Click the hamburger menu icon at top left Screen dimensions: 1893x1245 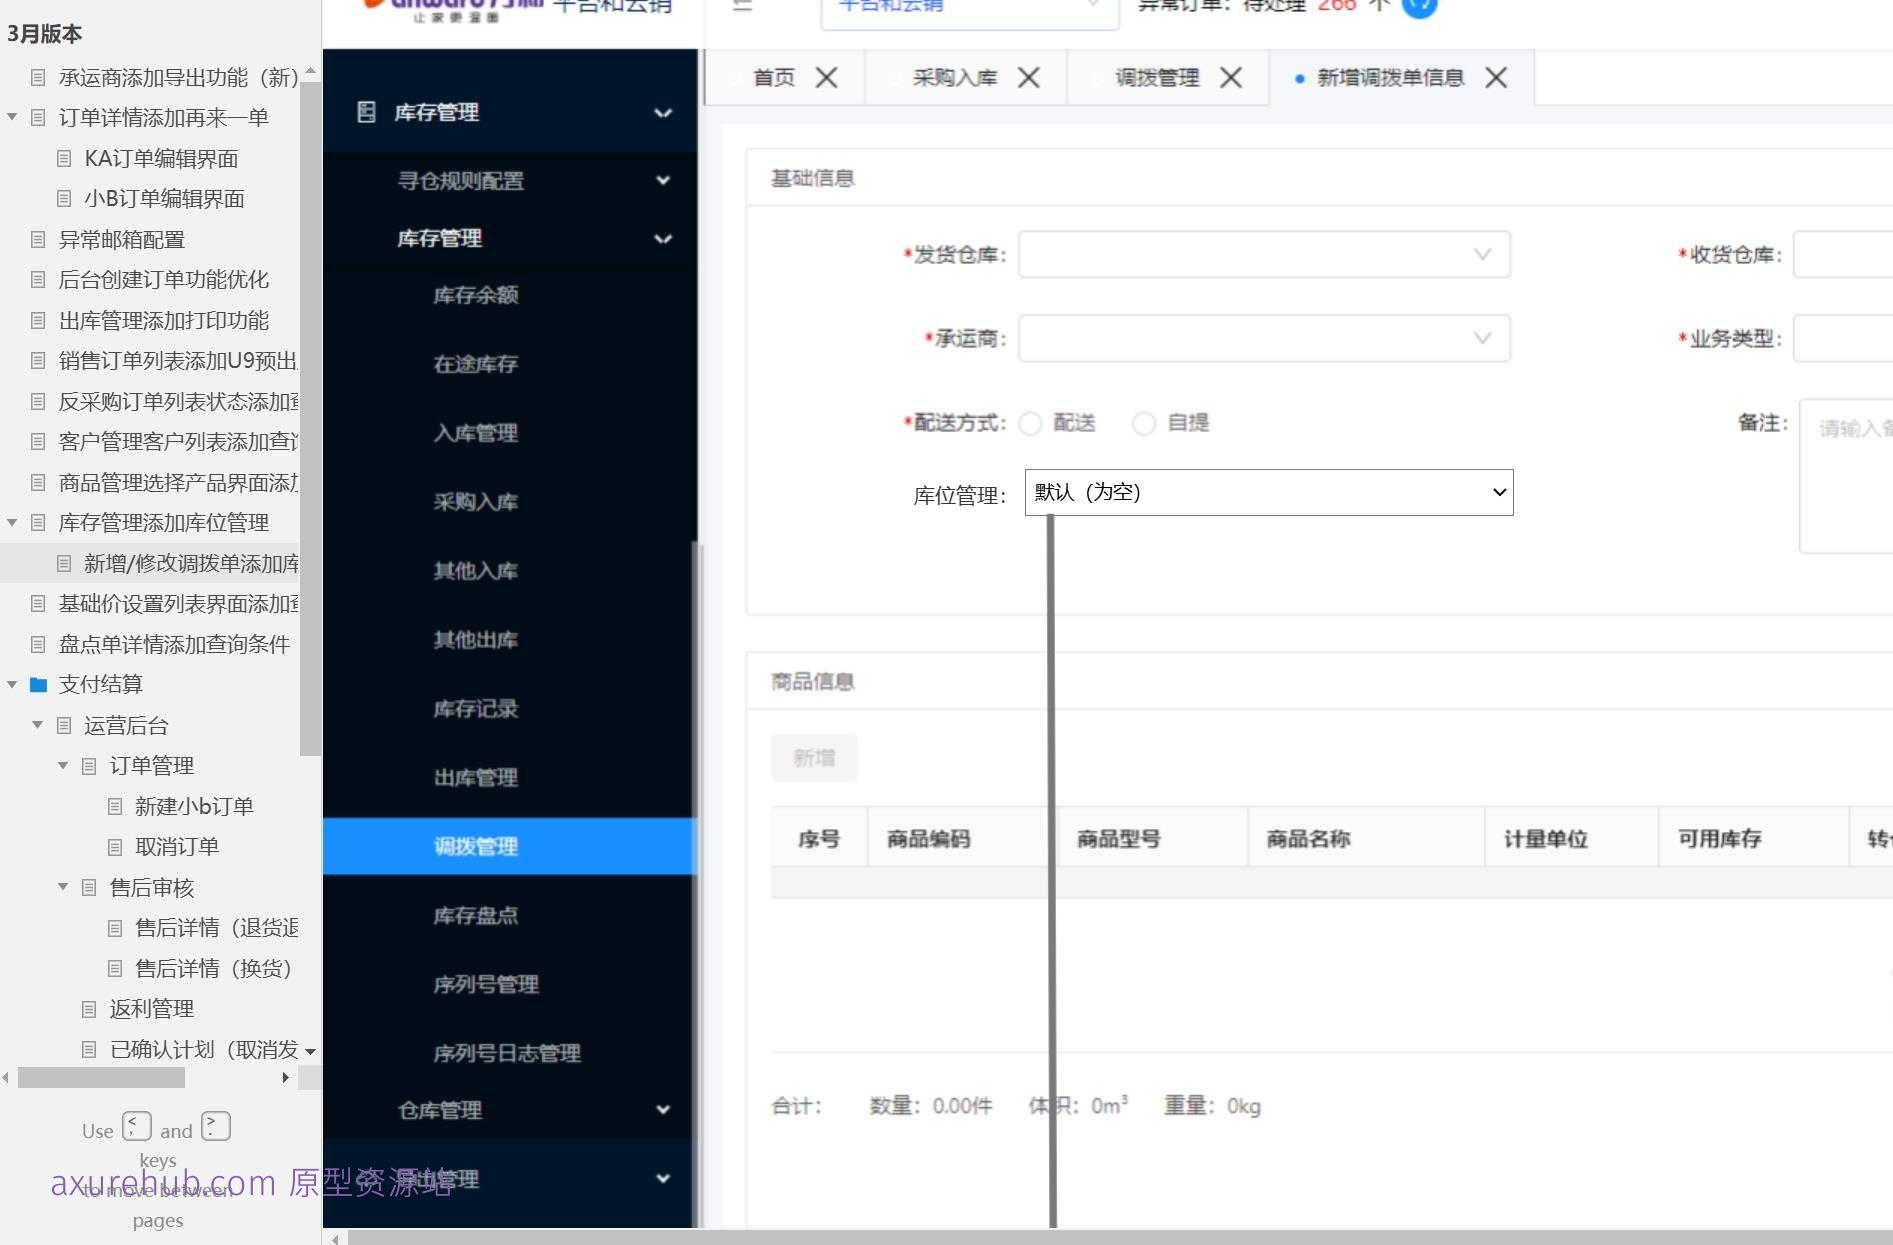pyautogui.click(x=741, y=5)
